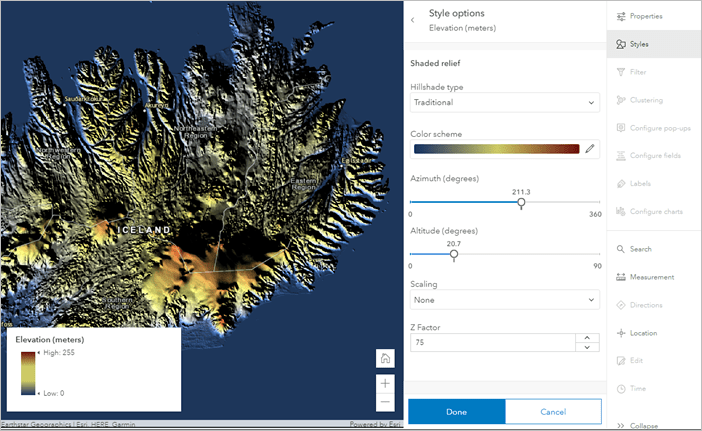
Task: Click the High: 255 legend value
Action: pos(59,353)
